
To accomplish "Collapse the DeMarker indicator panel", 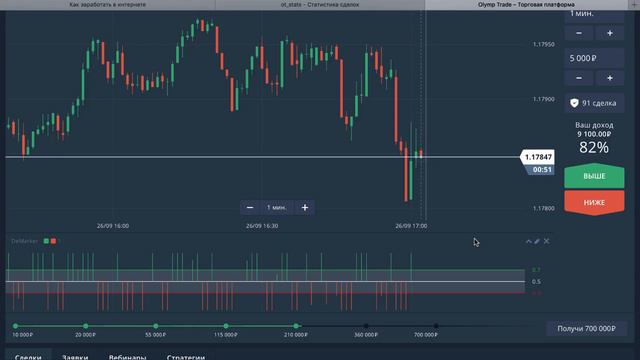I will click(x=529, y=241).
